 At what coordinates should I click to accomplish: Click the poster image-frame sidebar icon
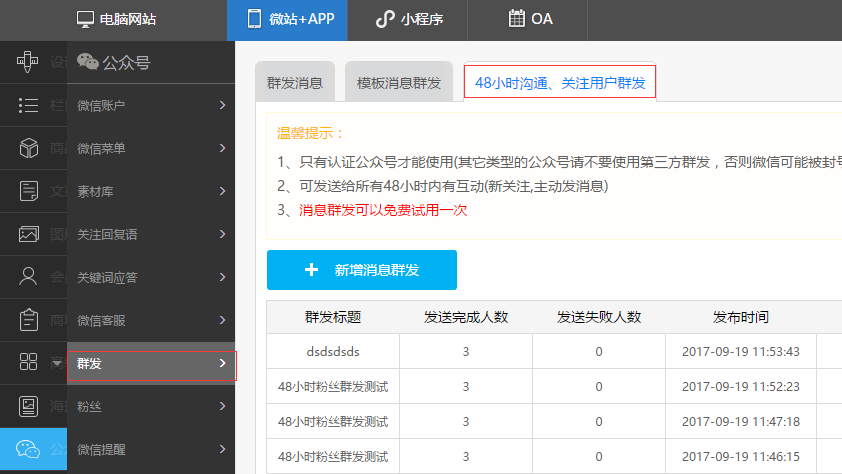(x=28, y=406)
